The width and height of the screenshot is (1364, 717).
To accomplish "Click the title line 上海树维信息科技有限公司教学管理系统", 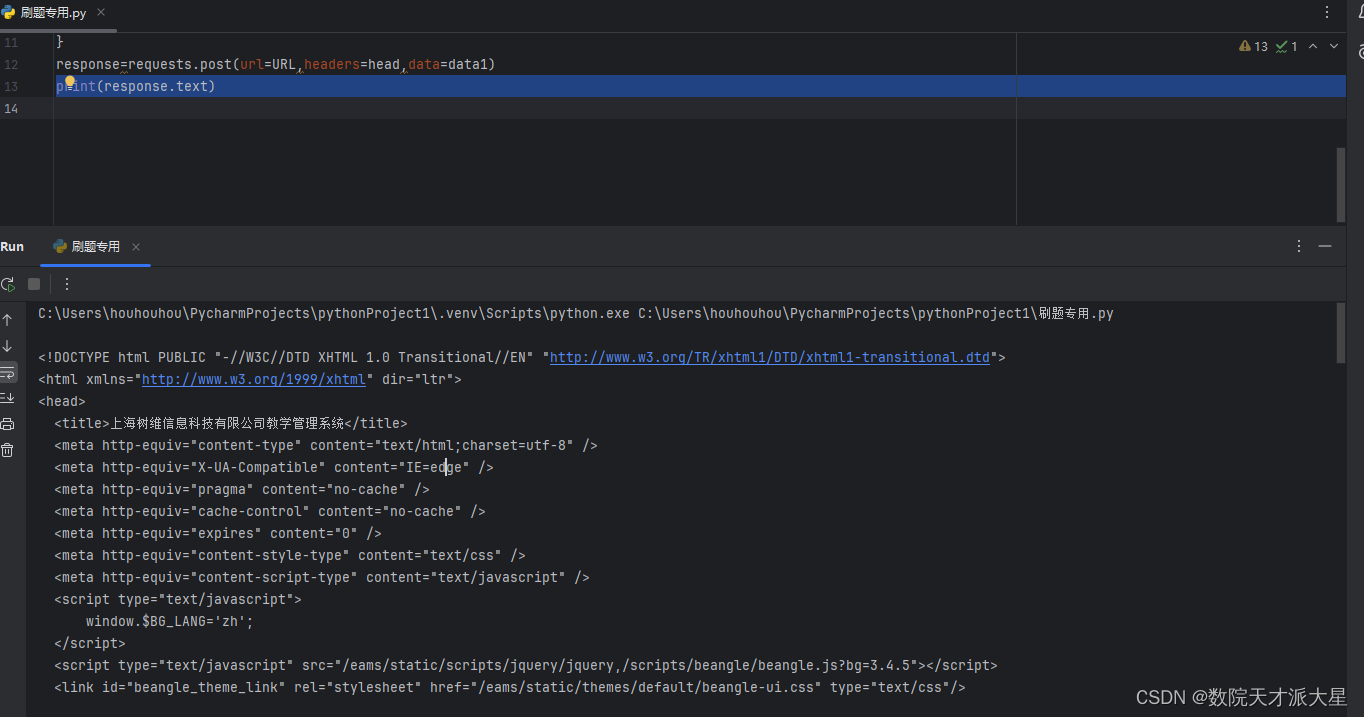I will (231, 423).
